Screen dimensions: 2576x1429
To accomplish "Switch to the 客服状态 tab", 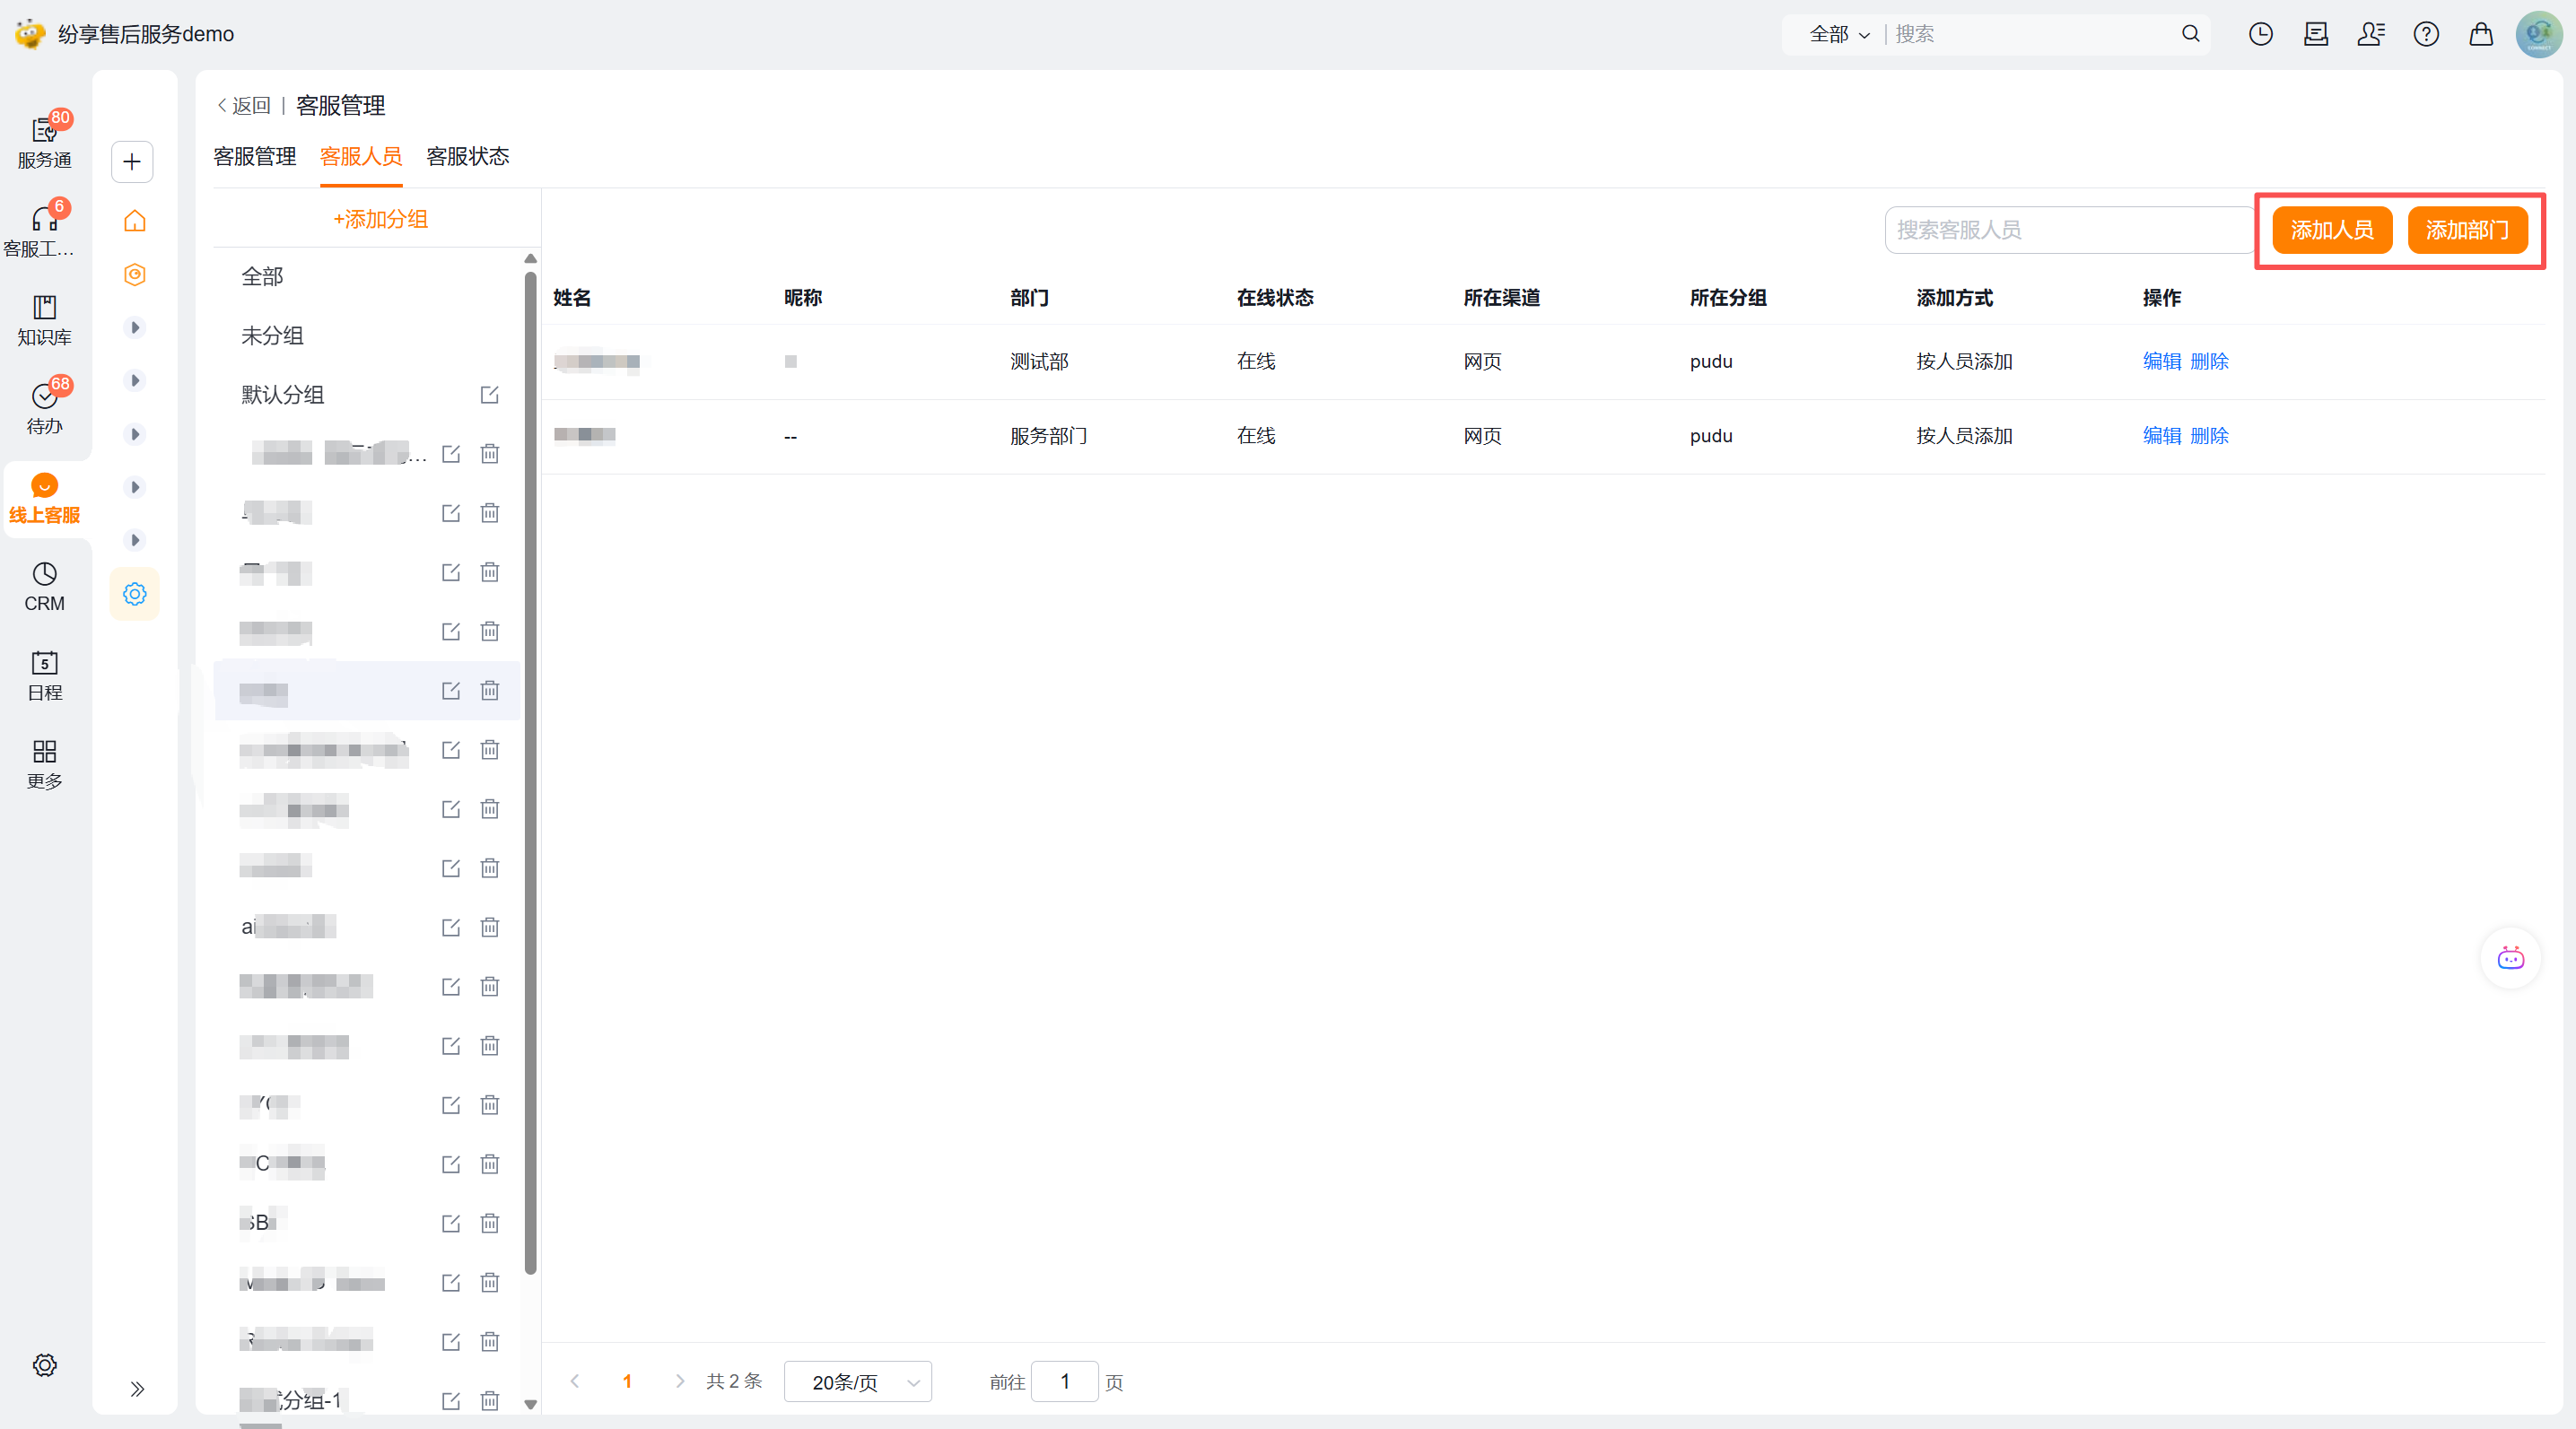I will click(467, 156).
